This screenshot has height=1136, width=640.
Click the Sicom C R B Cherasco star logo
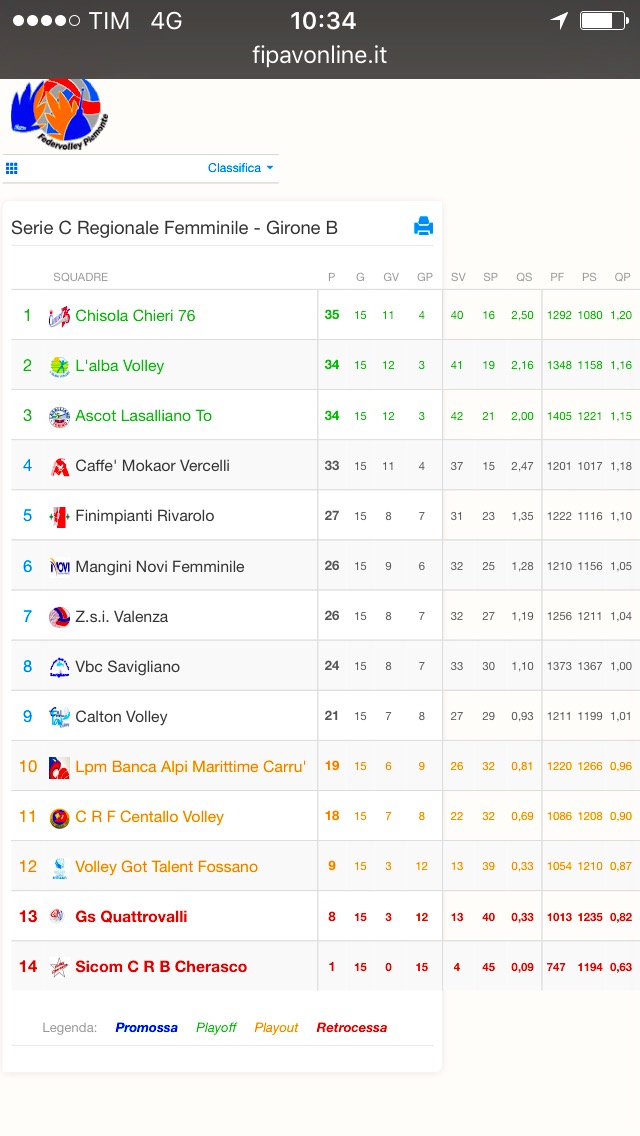coord(59,966)
